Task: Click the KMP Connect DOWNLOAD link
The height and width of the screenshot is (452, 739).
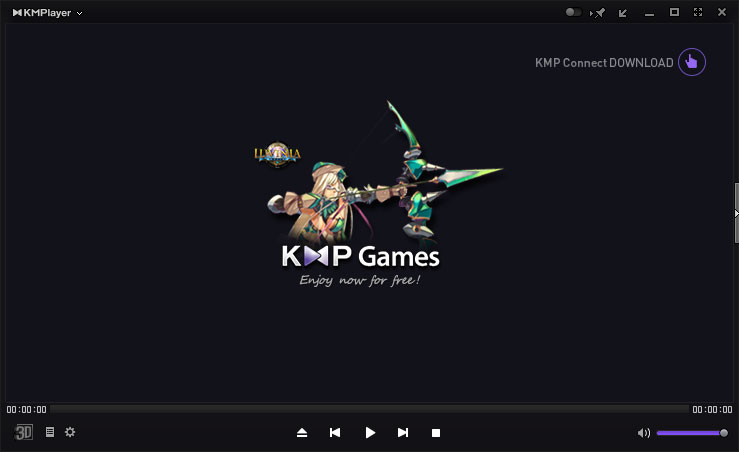Action: click(604, 62)
